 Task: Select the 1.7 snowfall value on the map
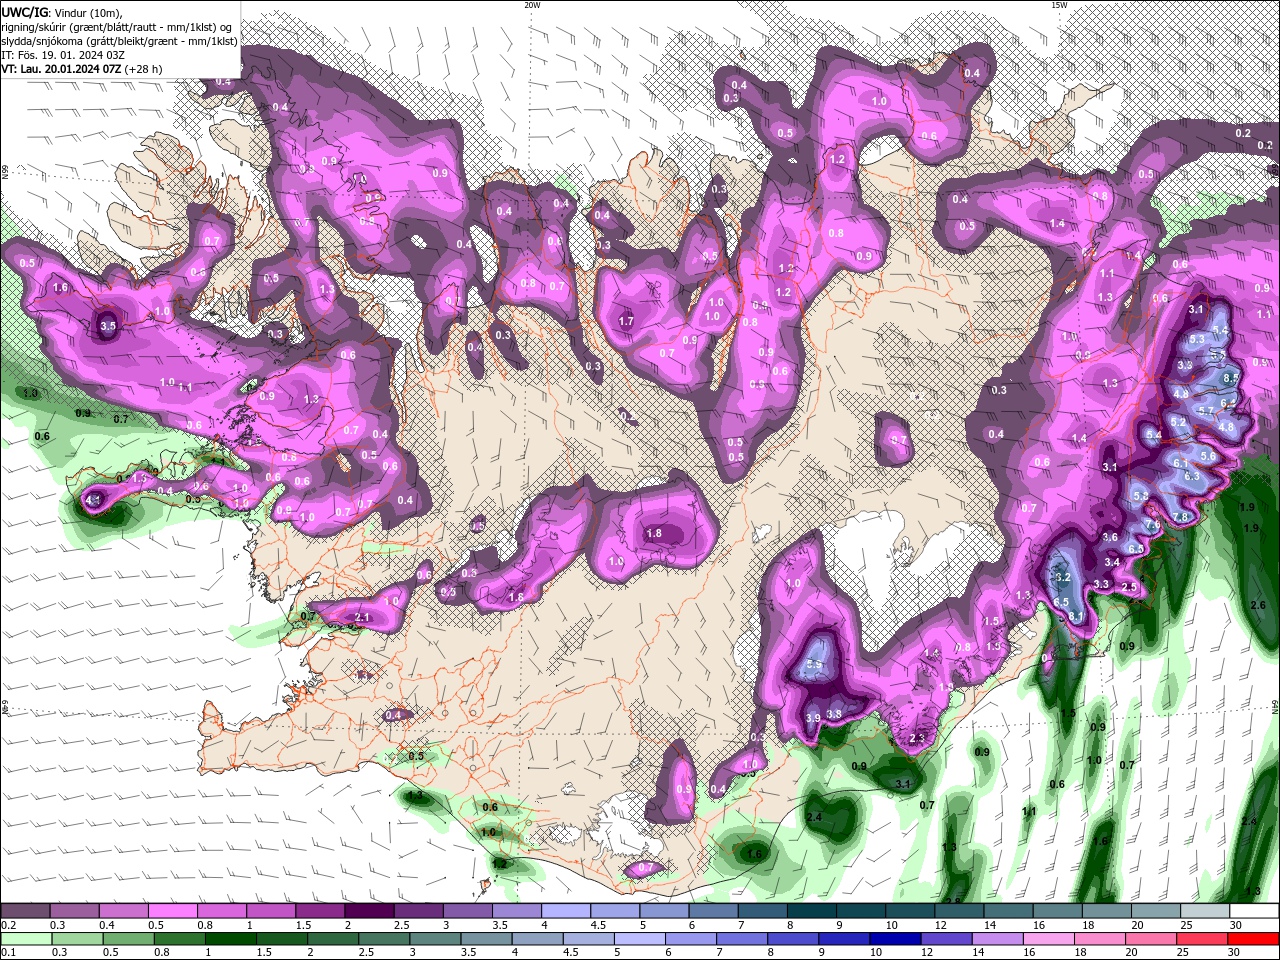627,321
